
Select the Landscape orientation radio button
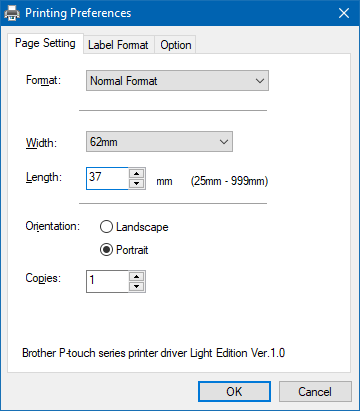point(106,227)
